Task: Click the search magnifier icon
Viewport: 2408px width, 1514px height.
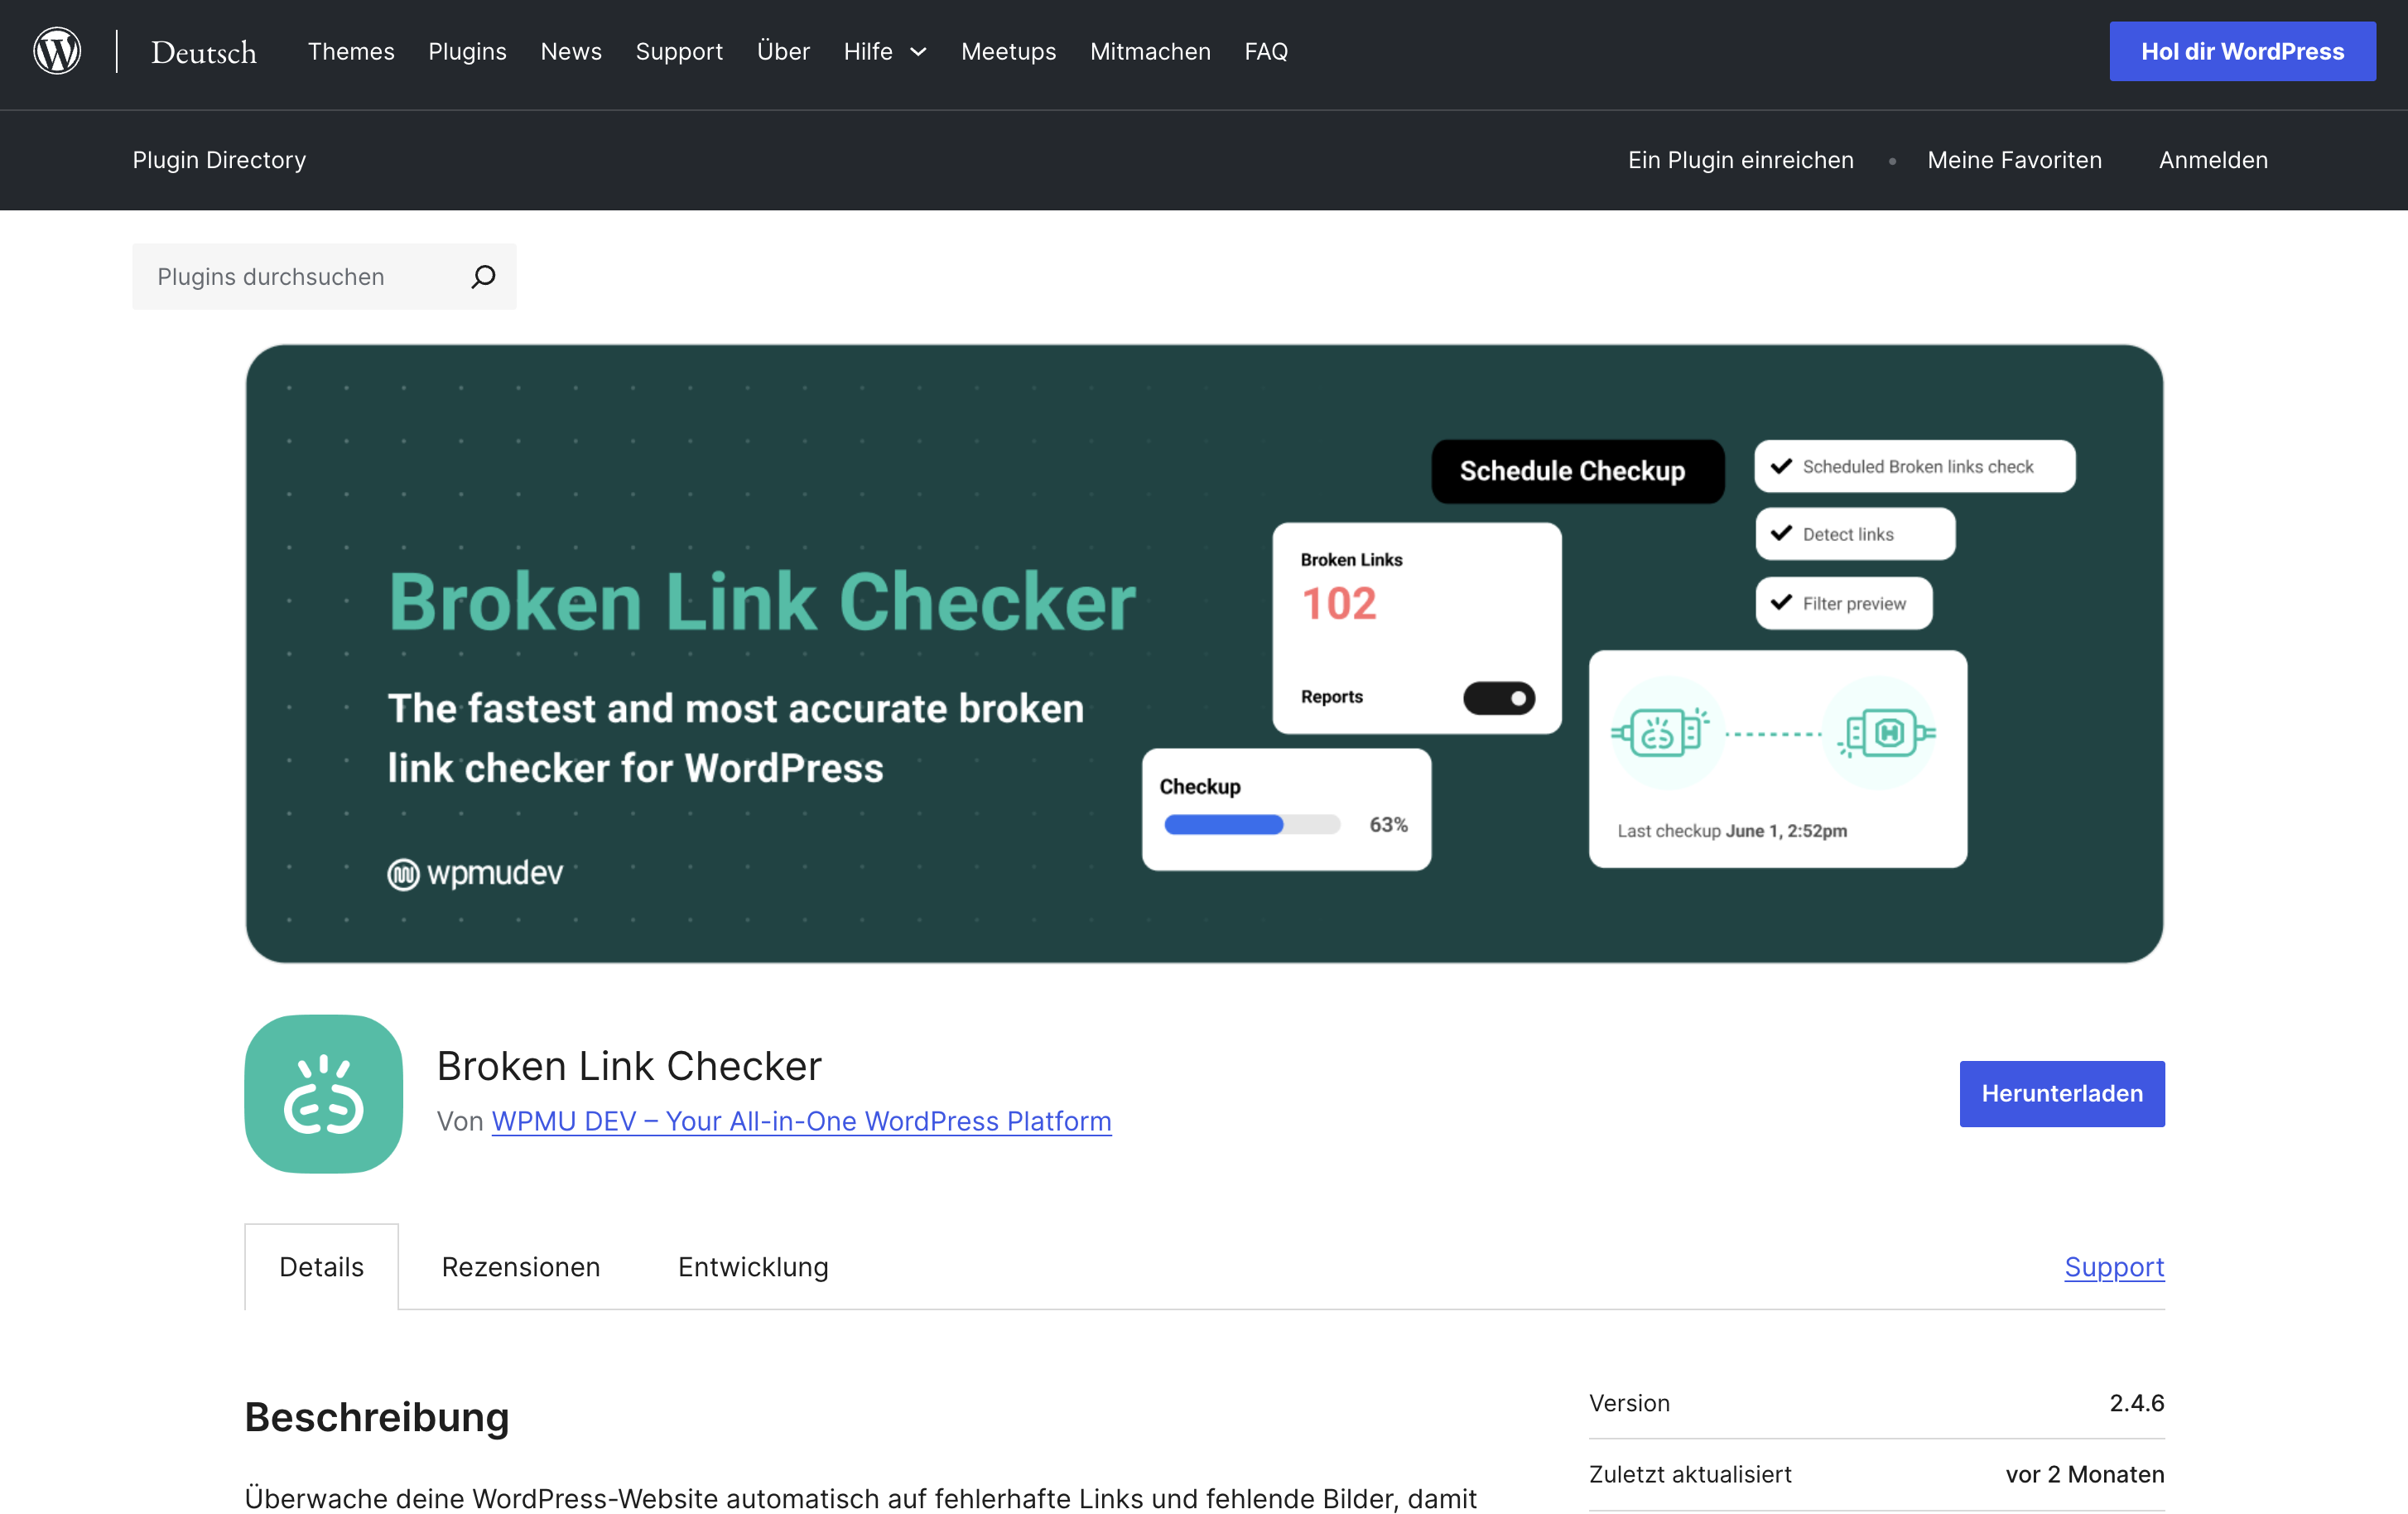Action: [x=483, y=277]
